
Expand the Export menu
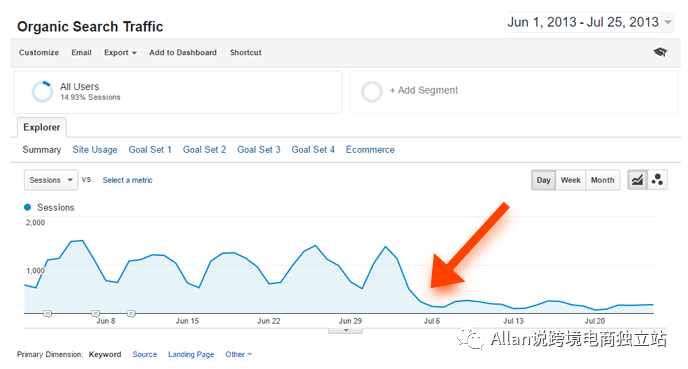[x=120, y=53]
